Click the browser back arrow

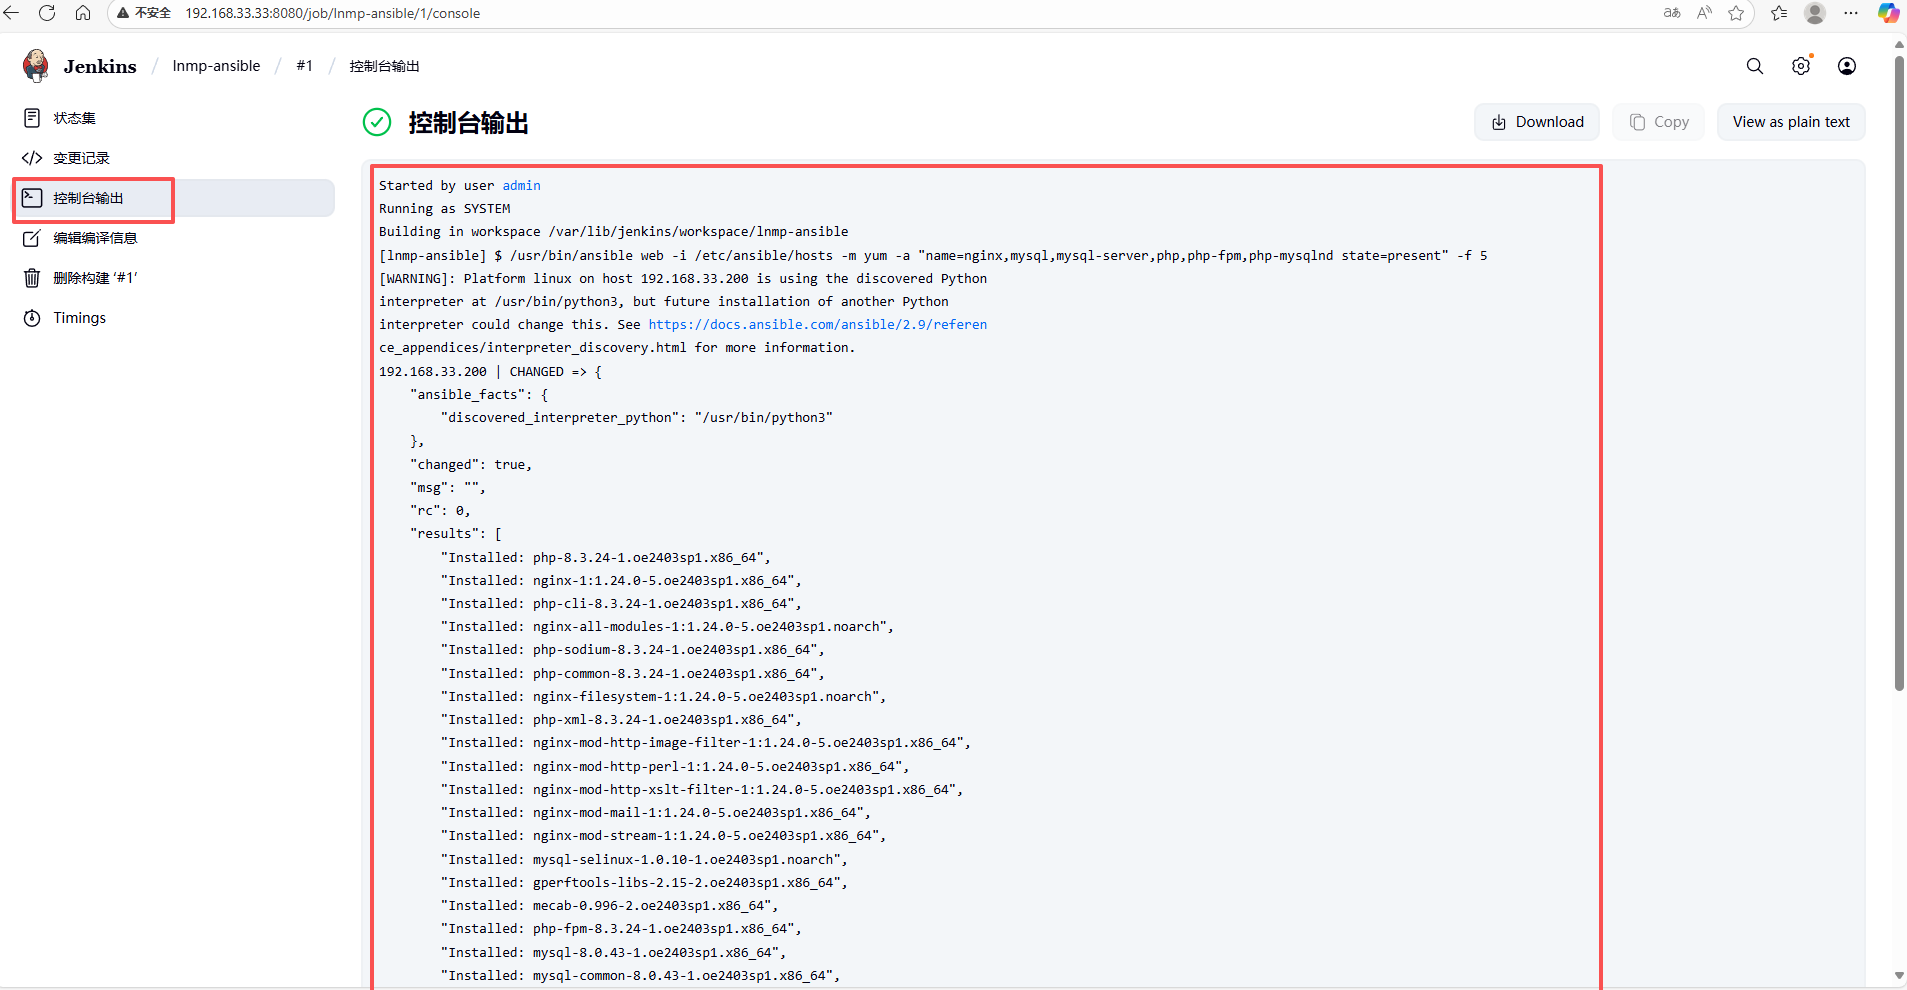[12, 13]
